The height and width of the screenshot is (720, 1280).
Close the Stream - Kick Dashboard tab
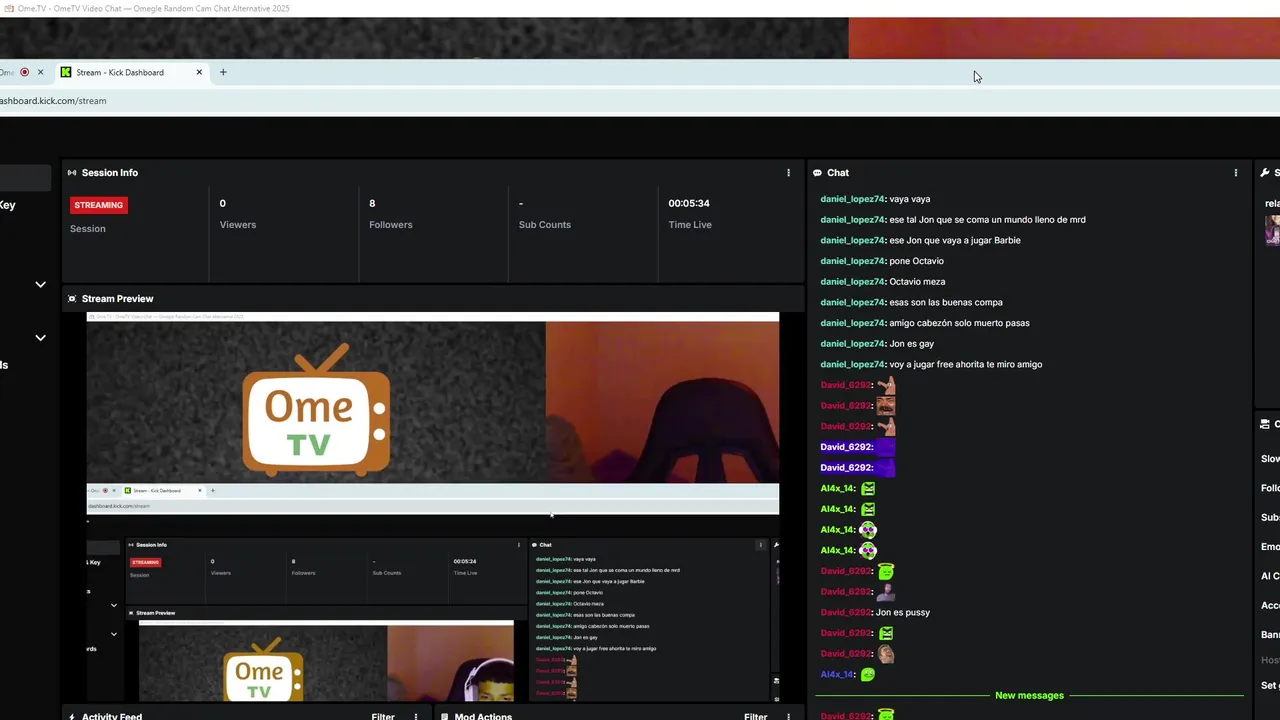point(199,72)
